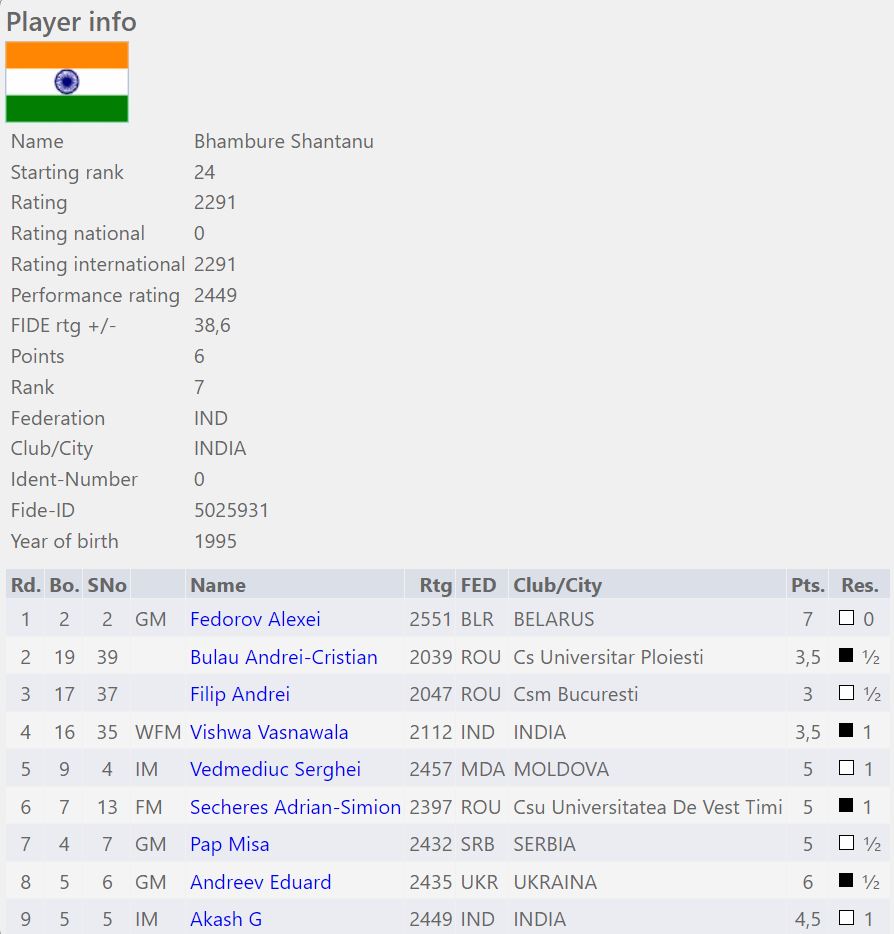Click the Player info heading
This screenshot has width=894, height=934.
pyautogui.click(x=72, y=22)
